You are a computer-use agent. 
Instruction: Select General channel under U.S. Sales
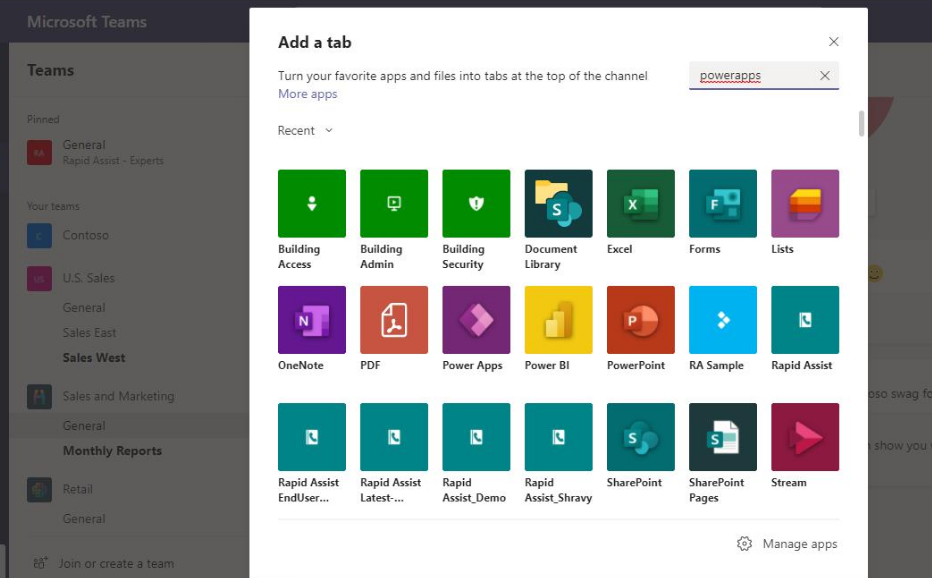tap(84, 307)
